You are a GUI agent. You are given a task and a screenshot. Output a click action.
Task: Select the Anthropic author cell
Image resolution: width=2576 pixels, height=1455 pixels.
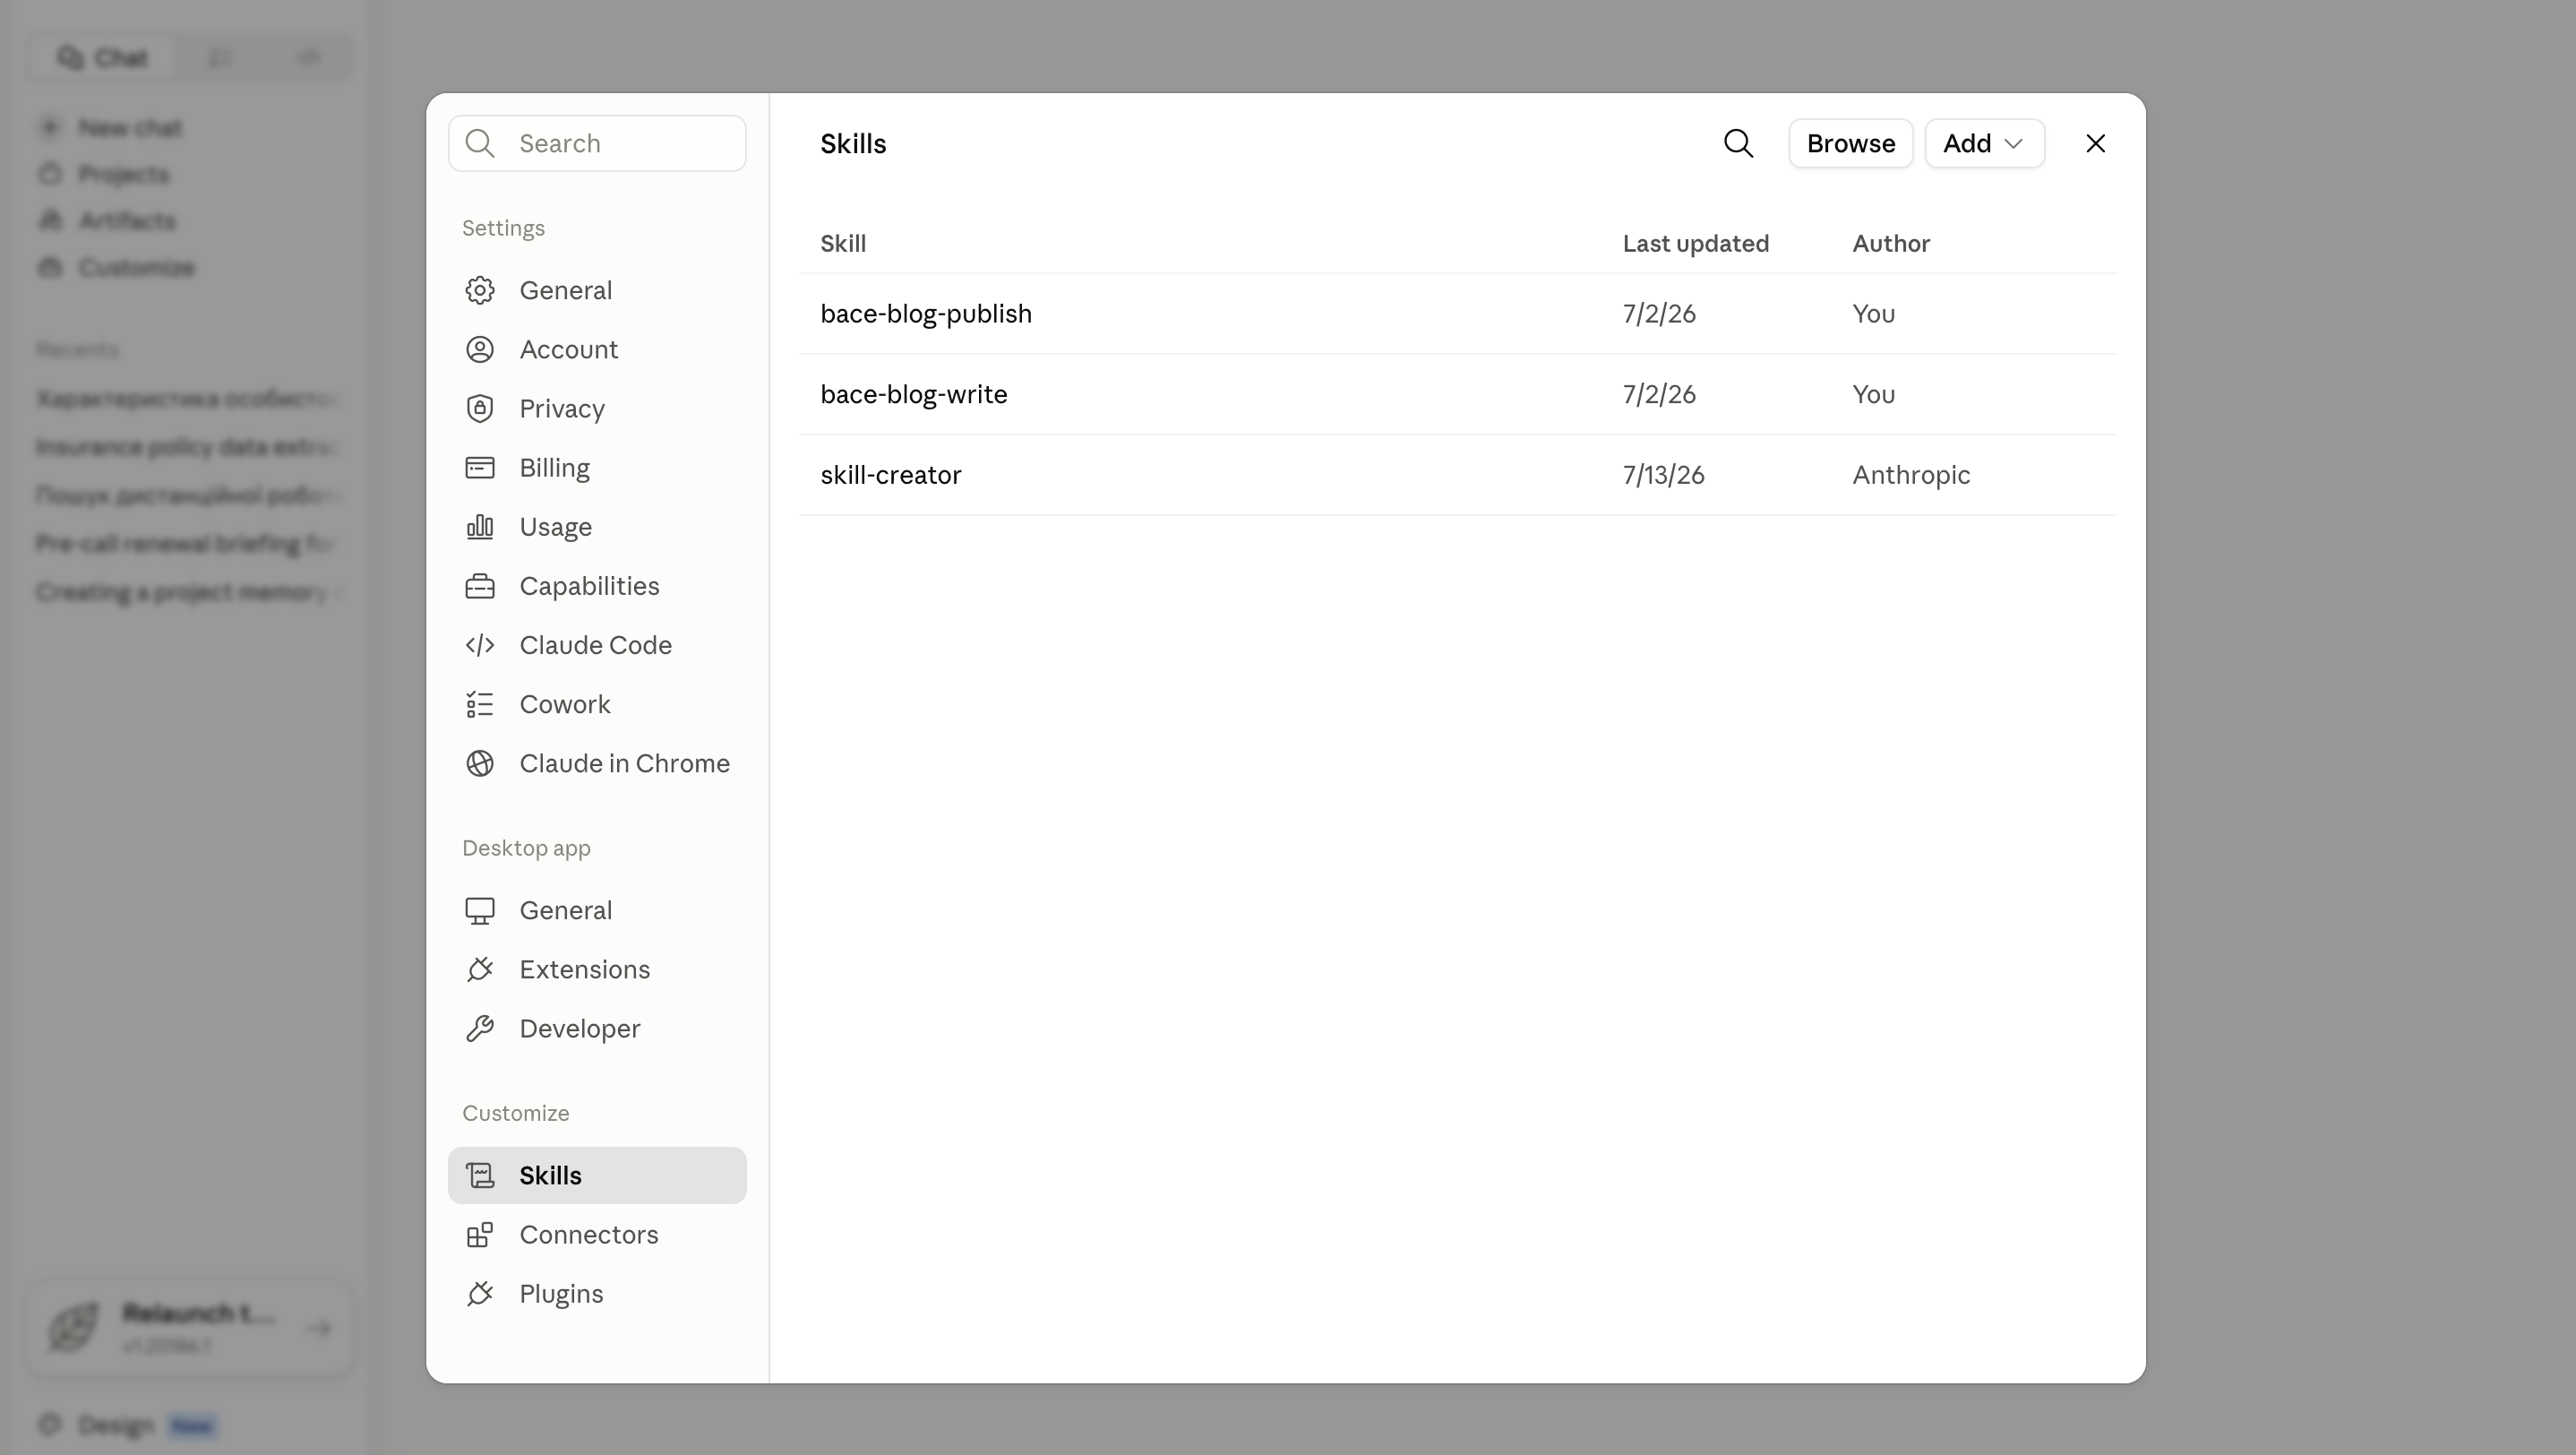[x=1911, y=475]
